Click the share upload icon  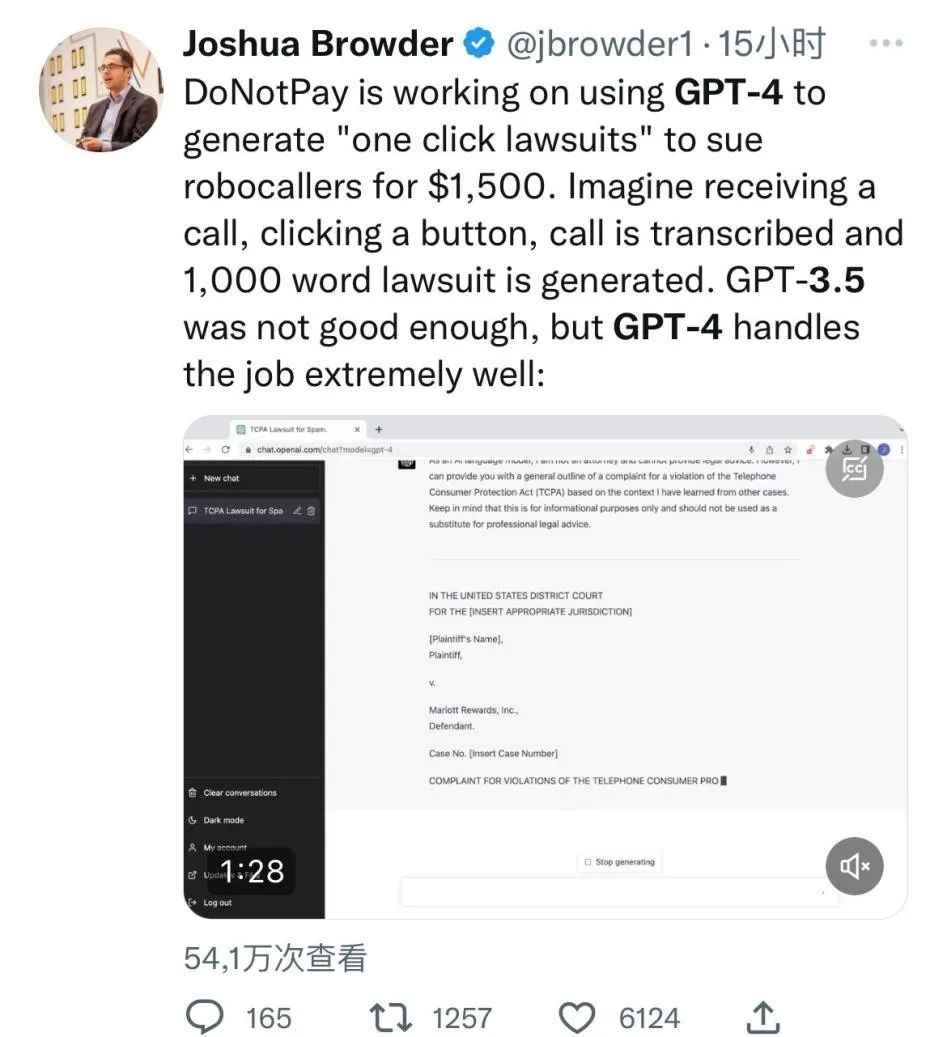pos(762,1016)
